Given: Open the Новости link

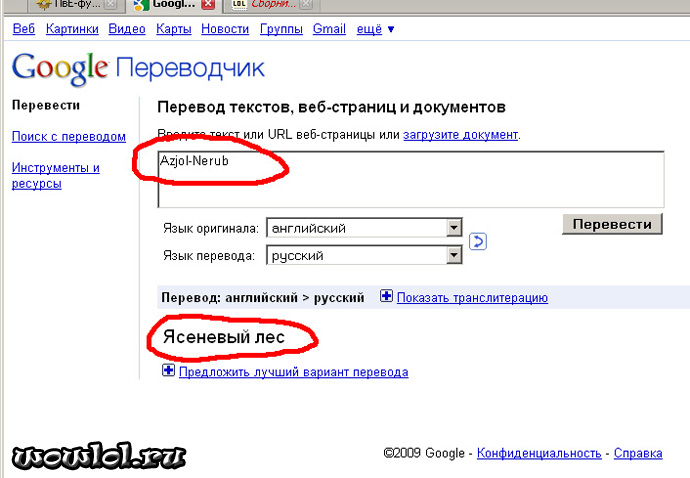Looking at the screenshot, I should point(225,29).
